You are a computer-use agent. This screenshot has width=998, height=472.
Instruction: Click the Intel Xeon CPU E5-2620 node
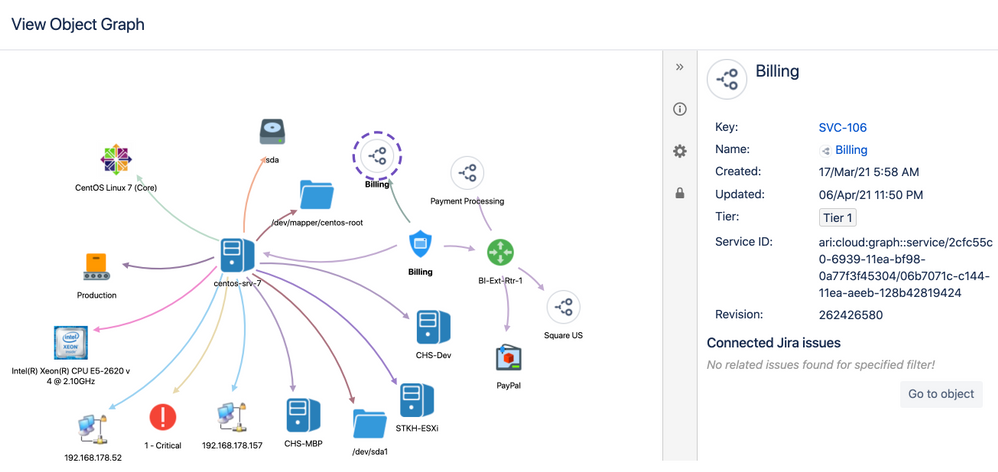(71, 343)
